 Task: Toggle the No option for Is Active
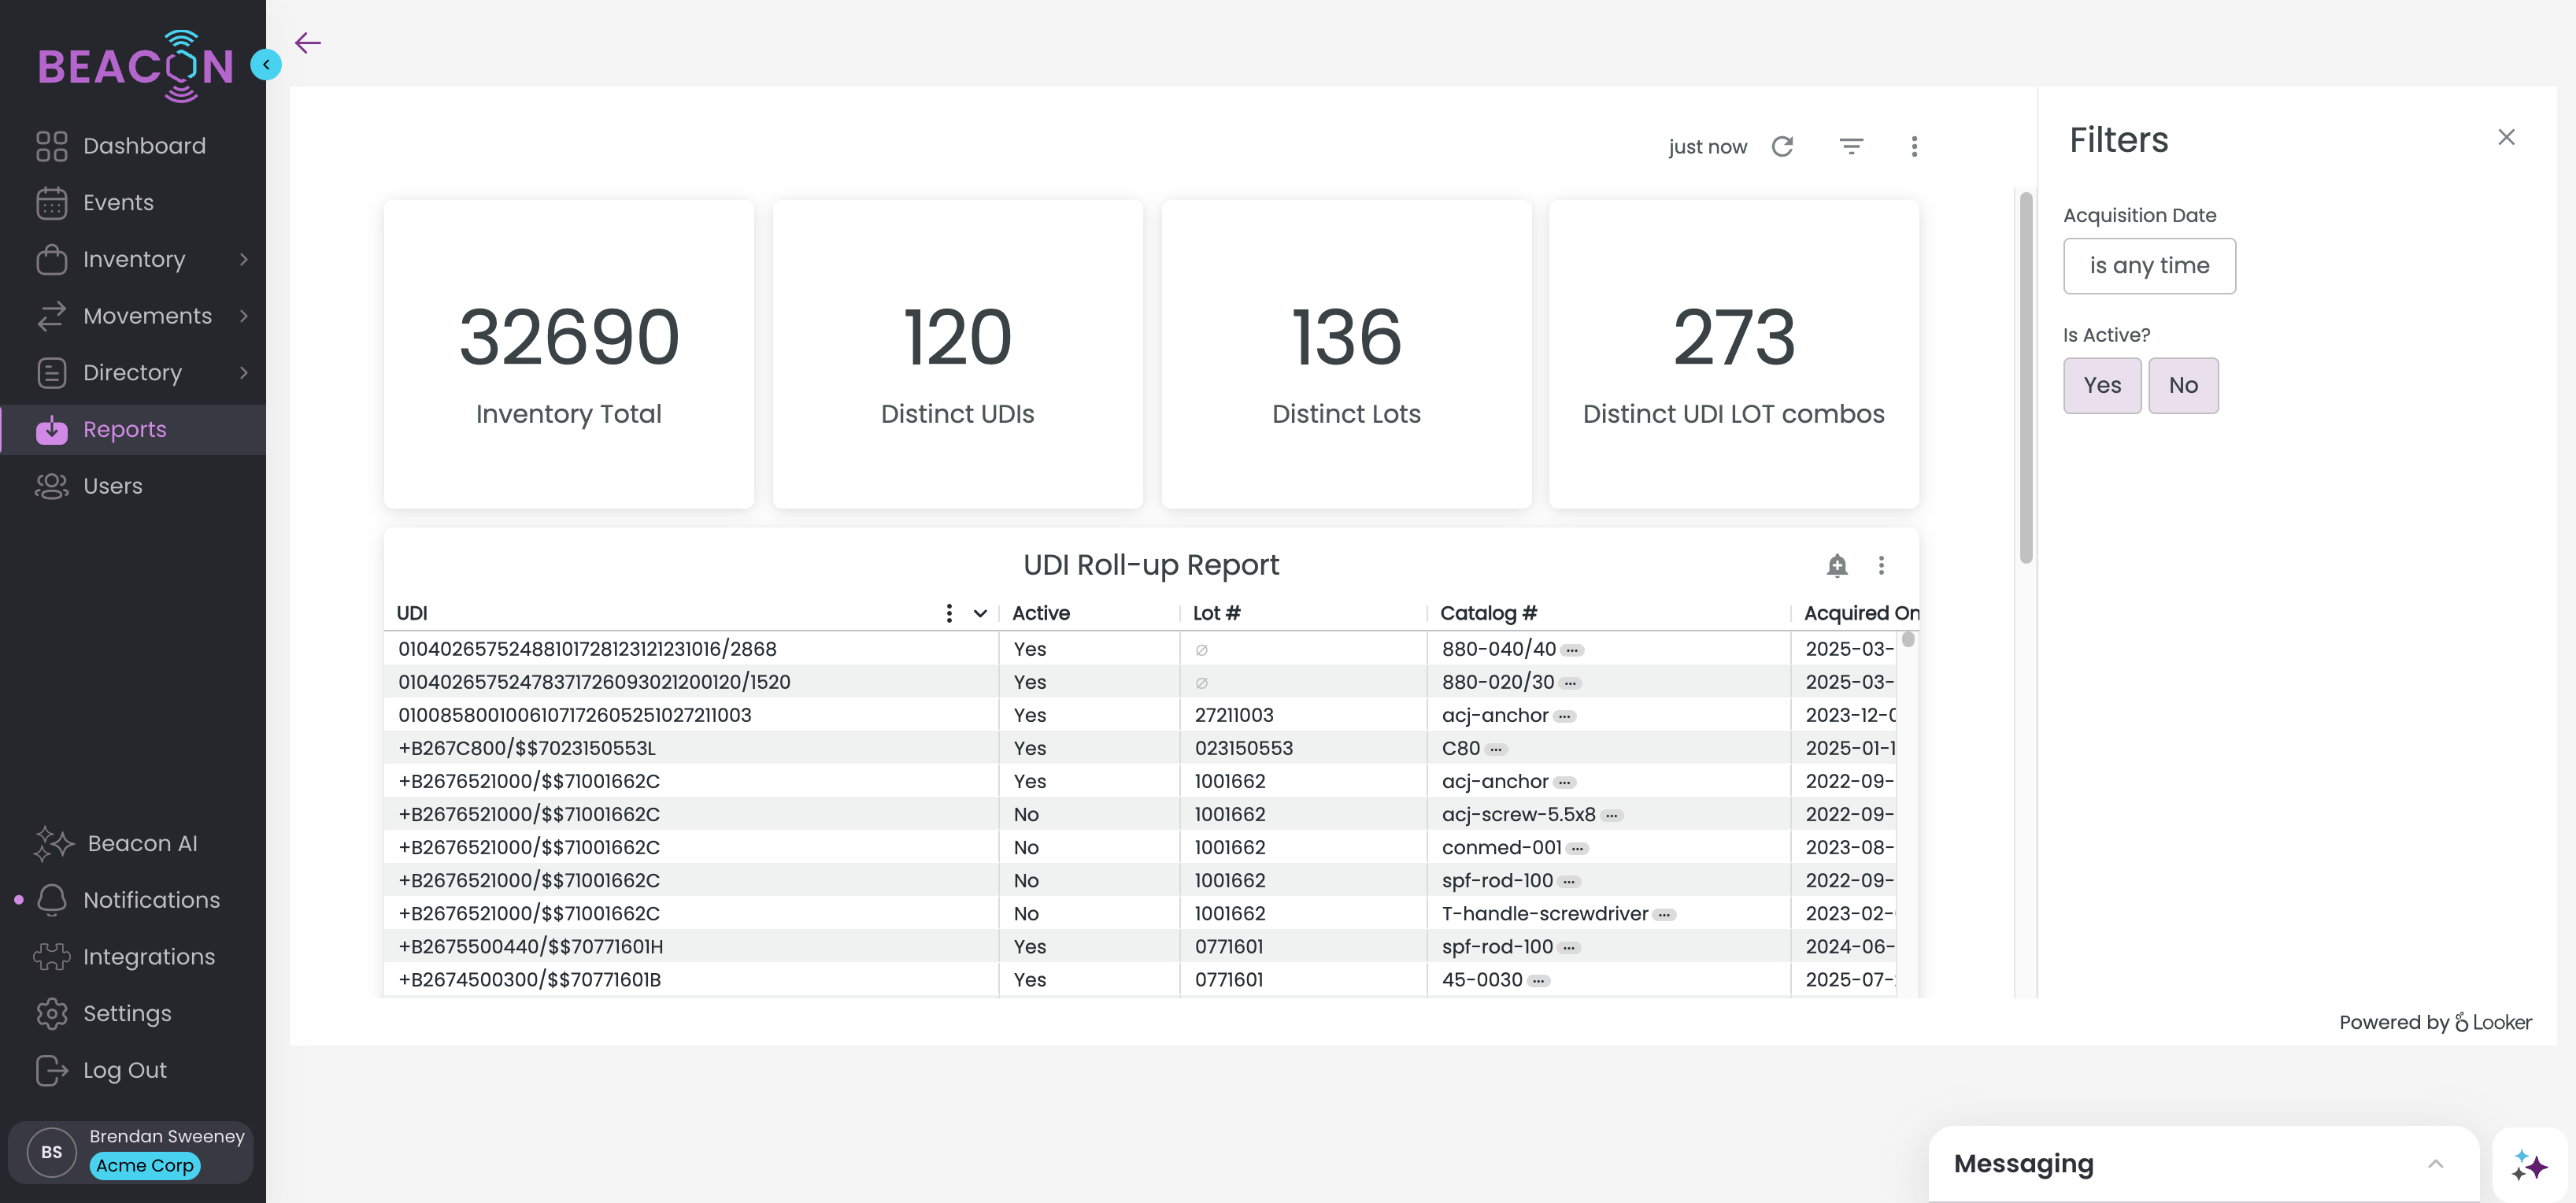pos(2183,385)
